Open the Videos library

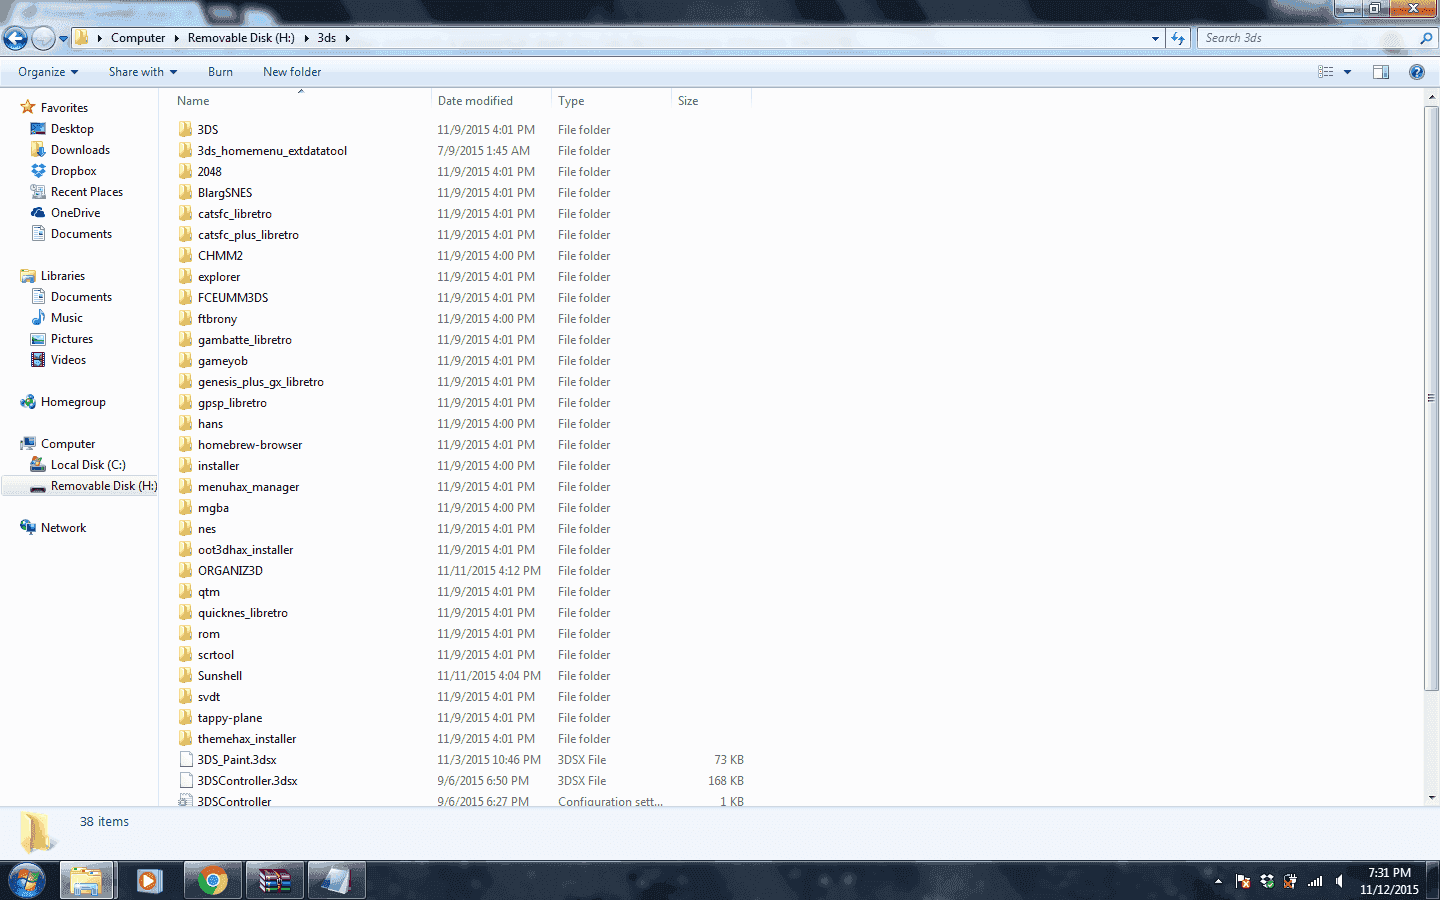[68, 360]
